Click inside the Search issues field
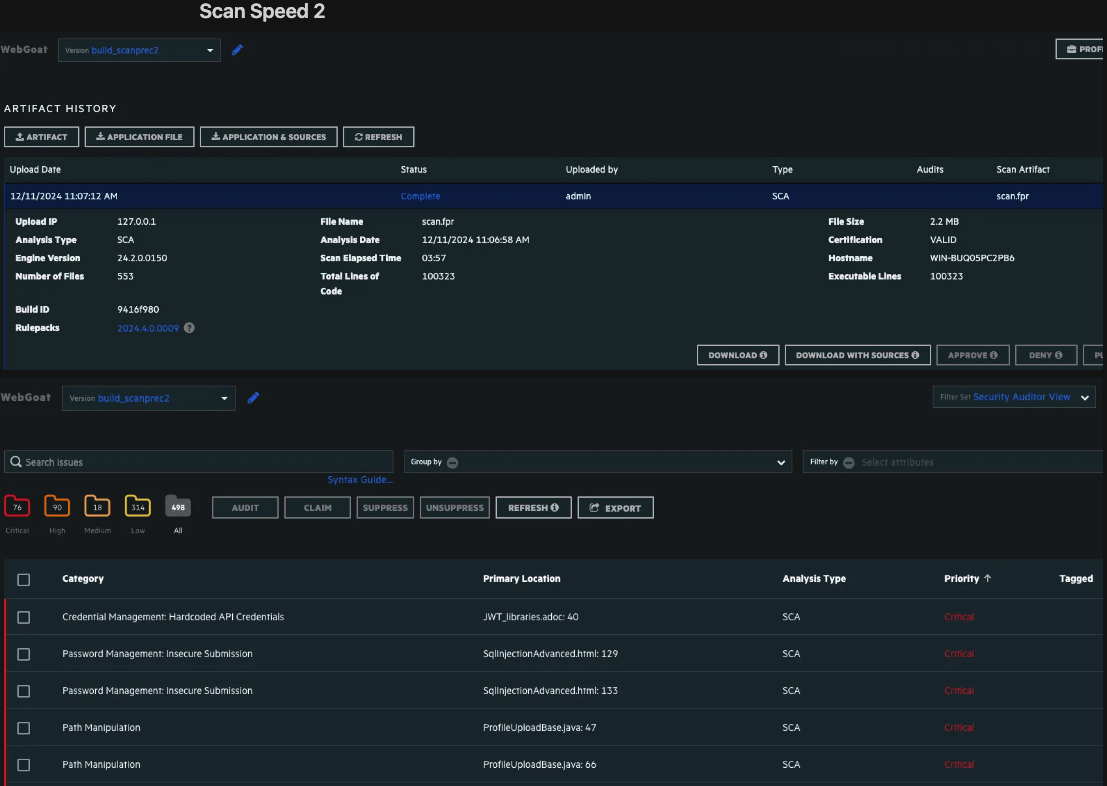The height and width of the screenshot is (786, 1107). coord(150,461)
